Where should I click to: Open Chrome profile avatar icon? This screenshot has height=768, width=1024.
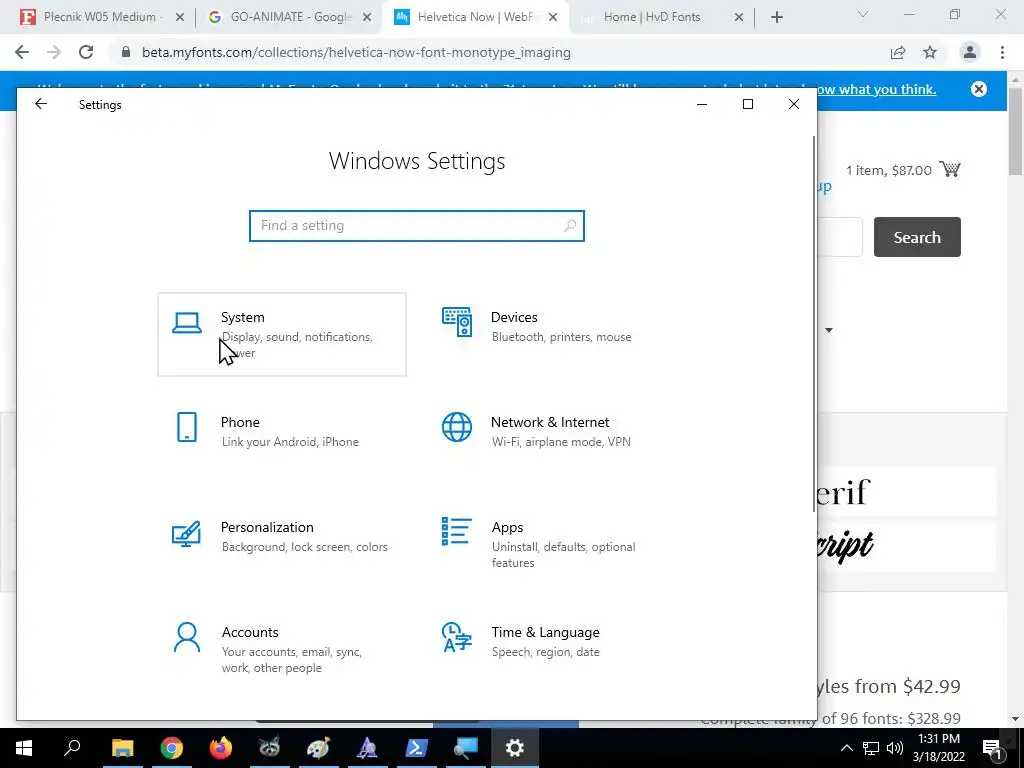(x=970, y=52)
